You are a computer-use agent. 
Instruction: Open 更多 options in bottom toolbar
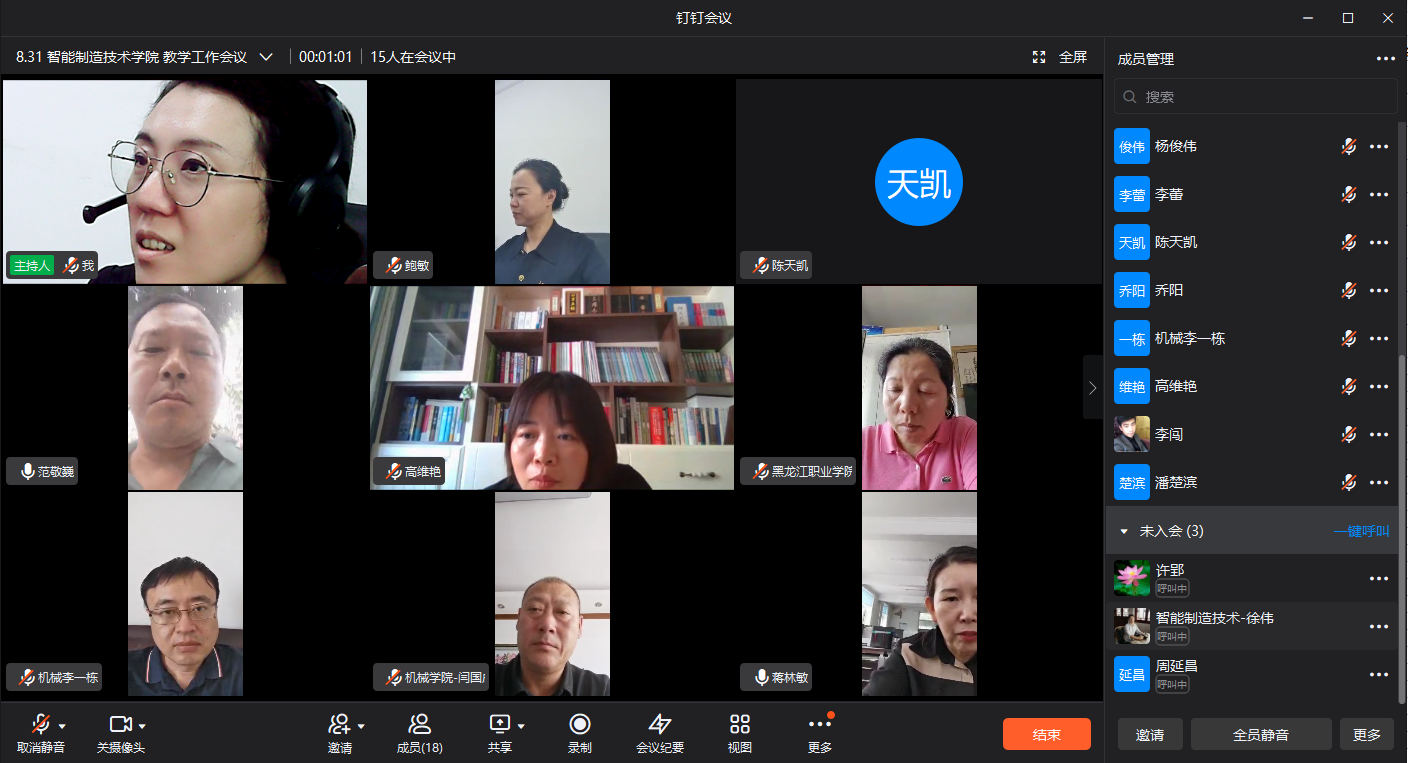pos(819,725)
